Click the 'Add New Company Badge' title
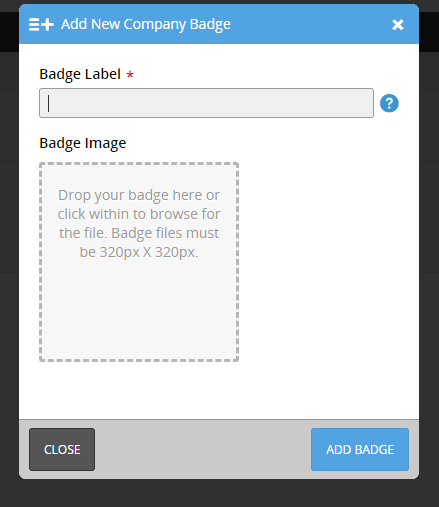Viewport: 439px width, 507px height. click(x=146, y=24)
